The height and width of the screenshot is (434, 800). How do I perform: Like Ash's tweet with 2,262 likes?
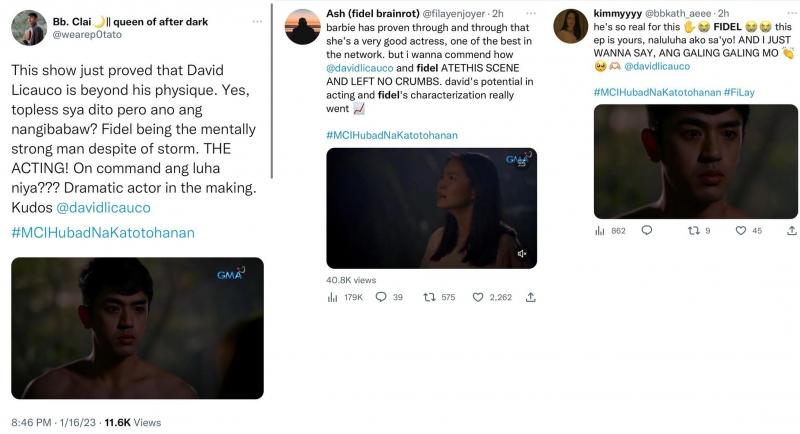point(479,297)
